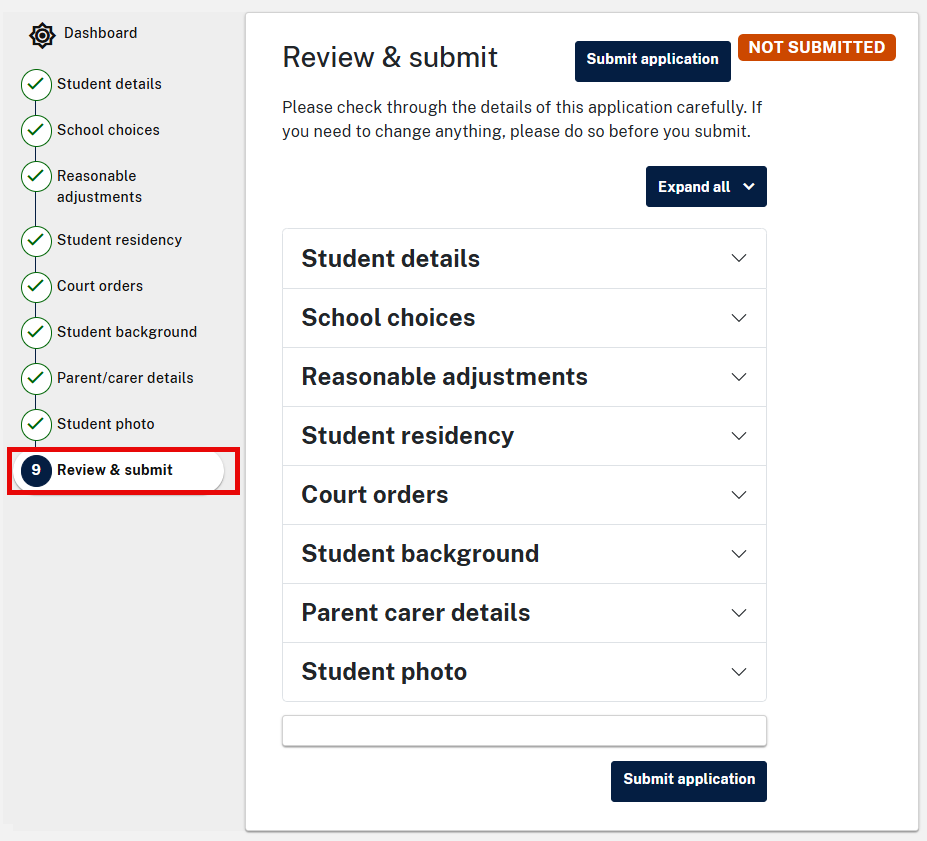Screen dimensions: 927x841
Task: Click the green checkmark beside Student residency
Action: 36,241
